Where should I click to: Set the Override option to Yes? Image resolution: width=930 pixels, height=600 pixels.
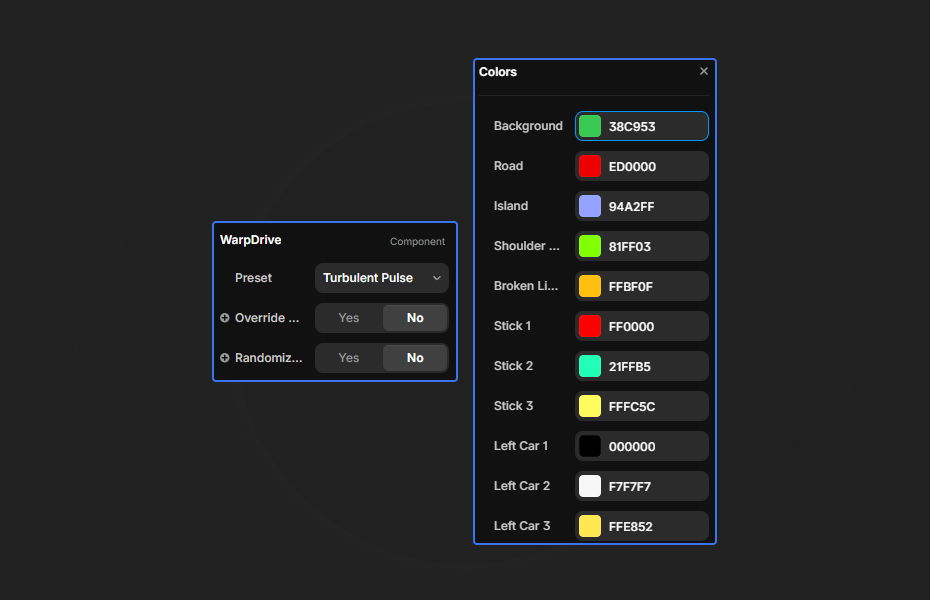point(349,317)
